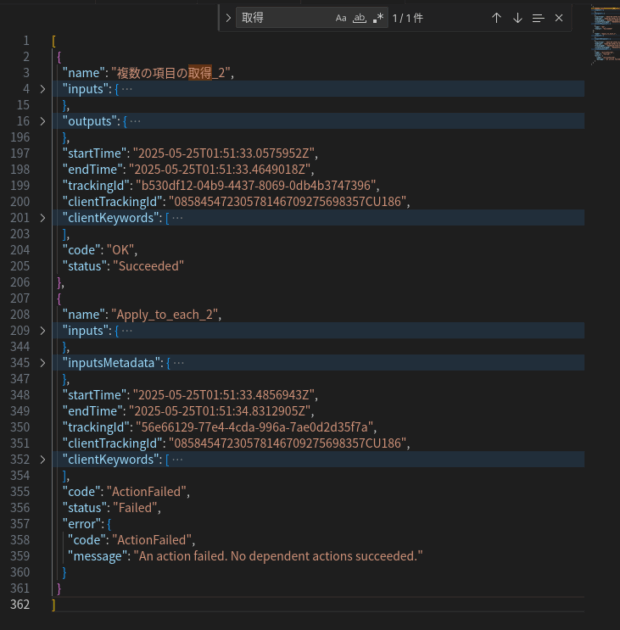Screen dimensions: 620x630
Task: Click line number 362
Action: point(20,605)
